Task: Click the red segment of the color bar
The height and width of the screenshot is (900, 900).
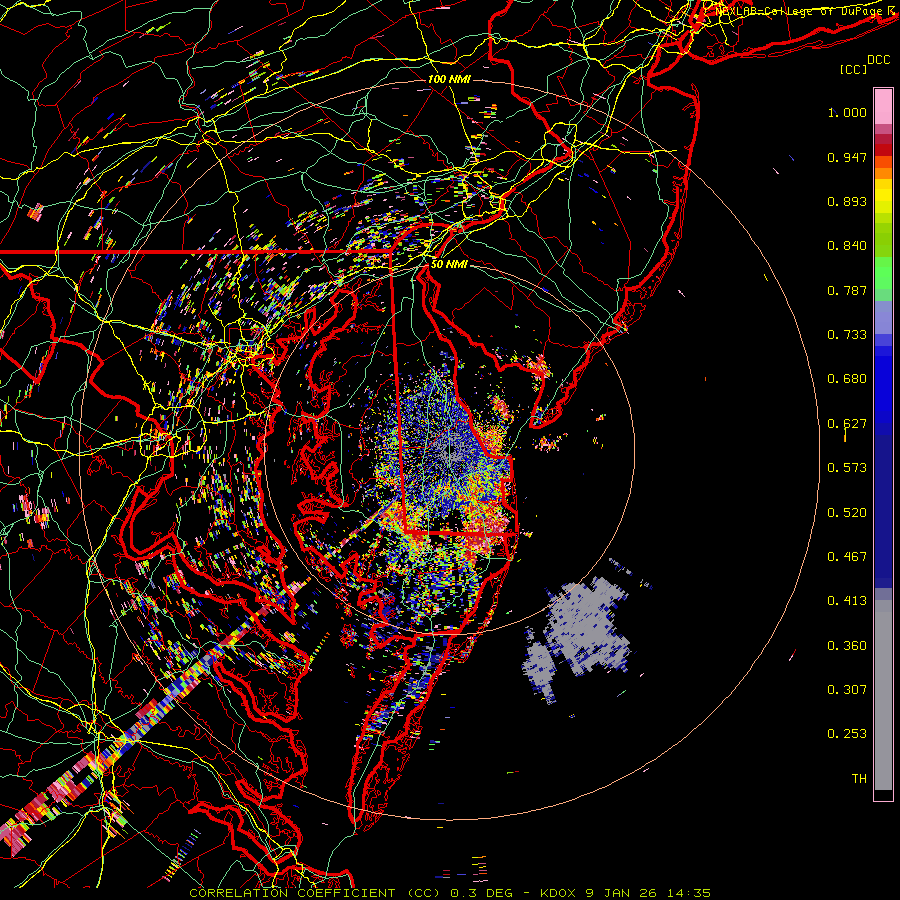Action: coord(883,149)
